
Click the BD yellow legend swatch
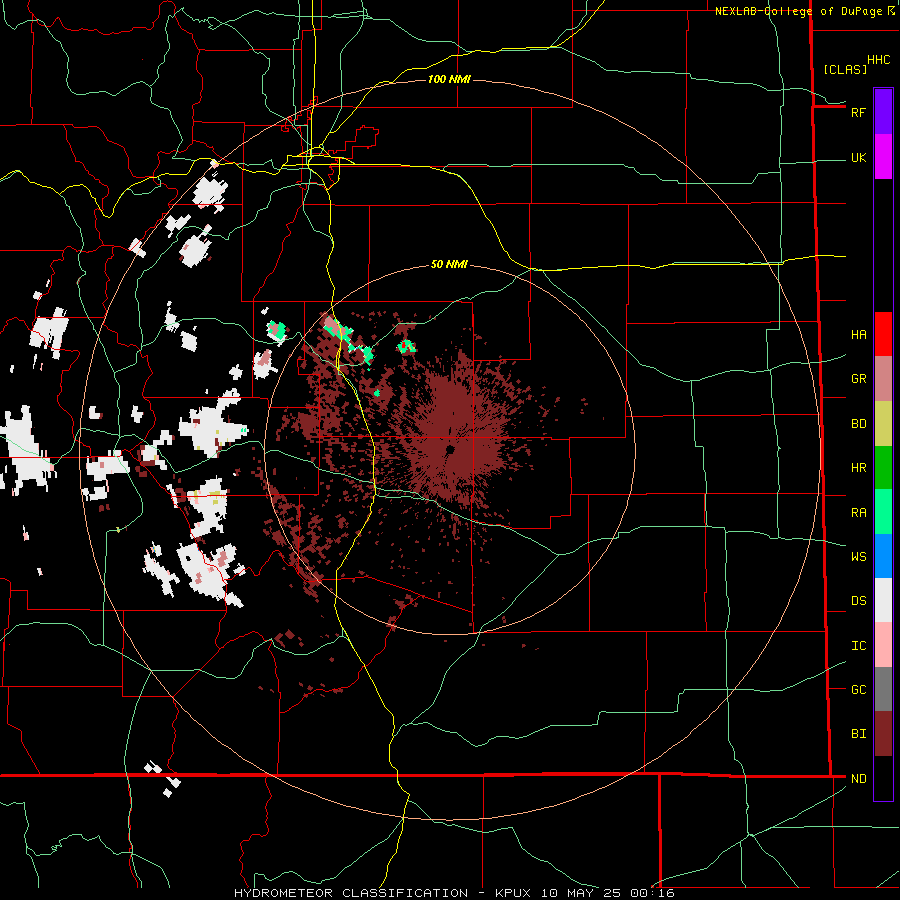click(x=883, y=424)
